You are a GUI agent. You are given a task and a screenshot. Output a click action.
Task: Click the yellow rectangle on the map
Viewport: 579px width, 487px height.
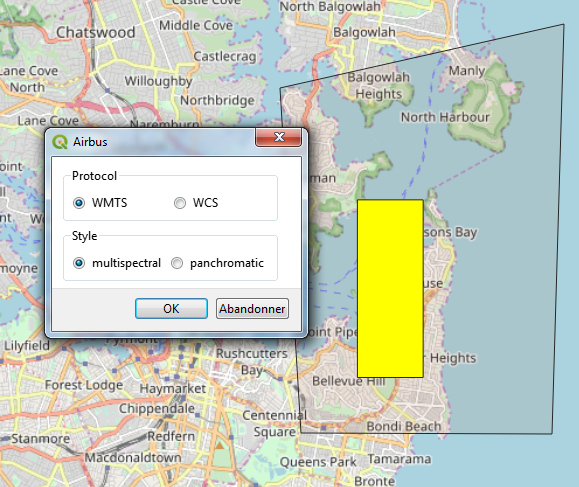(x=390, y=288)
